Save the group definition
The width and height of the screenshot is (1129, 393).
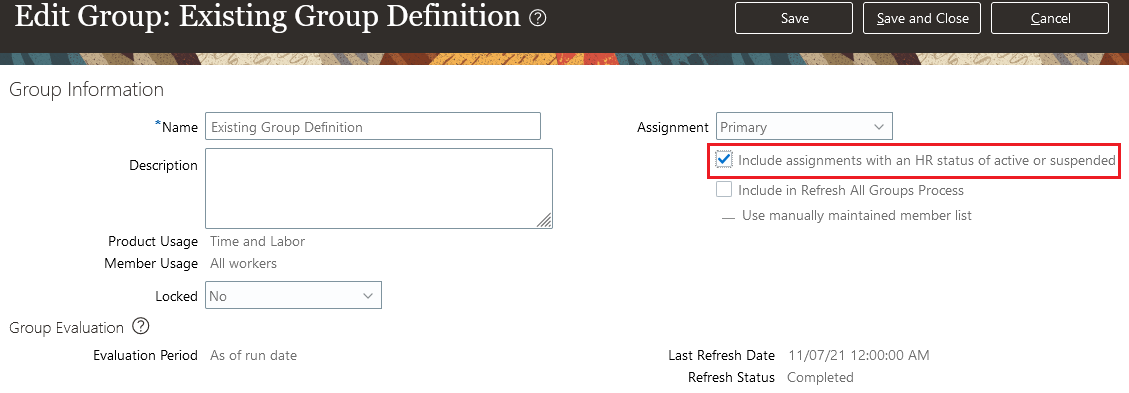pos(794,18)
